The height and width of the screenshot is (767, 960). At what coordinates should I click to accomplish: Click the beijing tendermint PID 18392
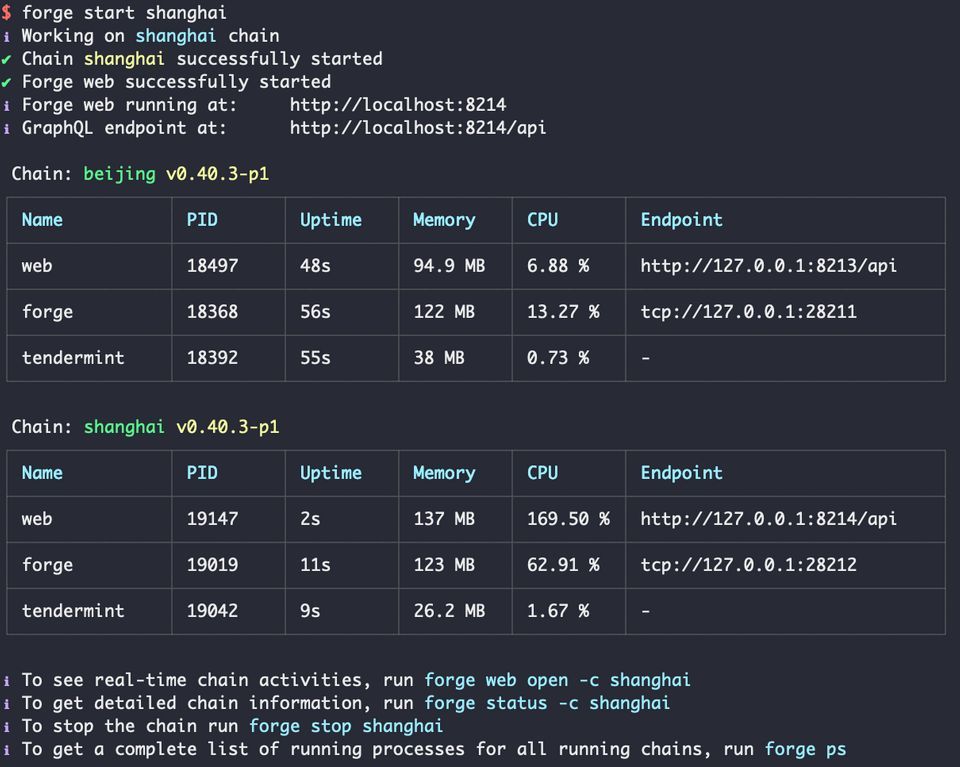212,357
